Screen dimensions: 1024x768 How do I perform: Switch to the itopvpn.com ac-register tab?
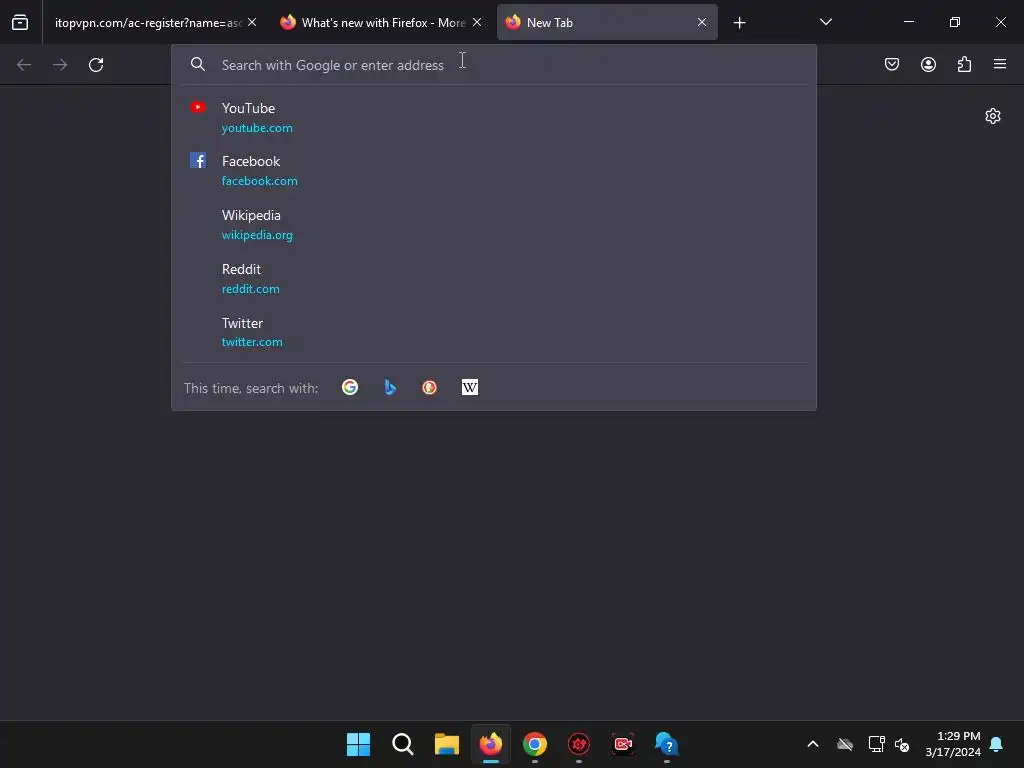(x=153, y=23)
